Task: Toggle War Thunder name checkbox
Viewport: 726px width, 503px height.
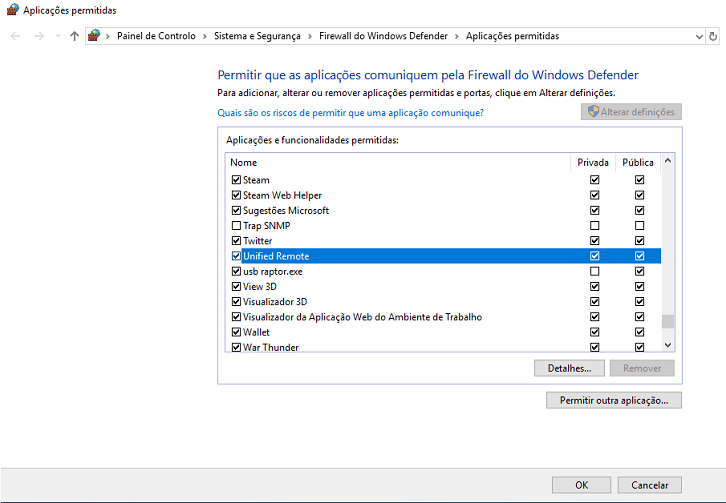Action: (x=236, y=347)
